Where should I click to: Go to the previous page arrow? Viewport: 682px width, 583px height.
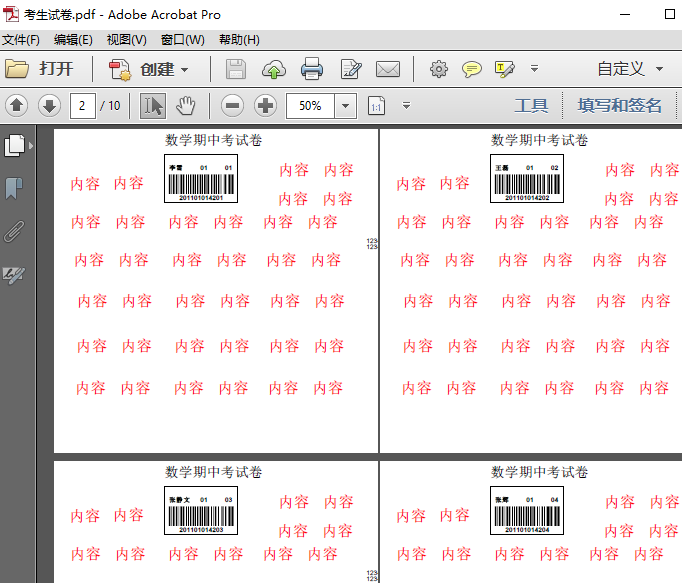point(17,105)
